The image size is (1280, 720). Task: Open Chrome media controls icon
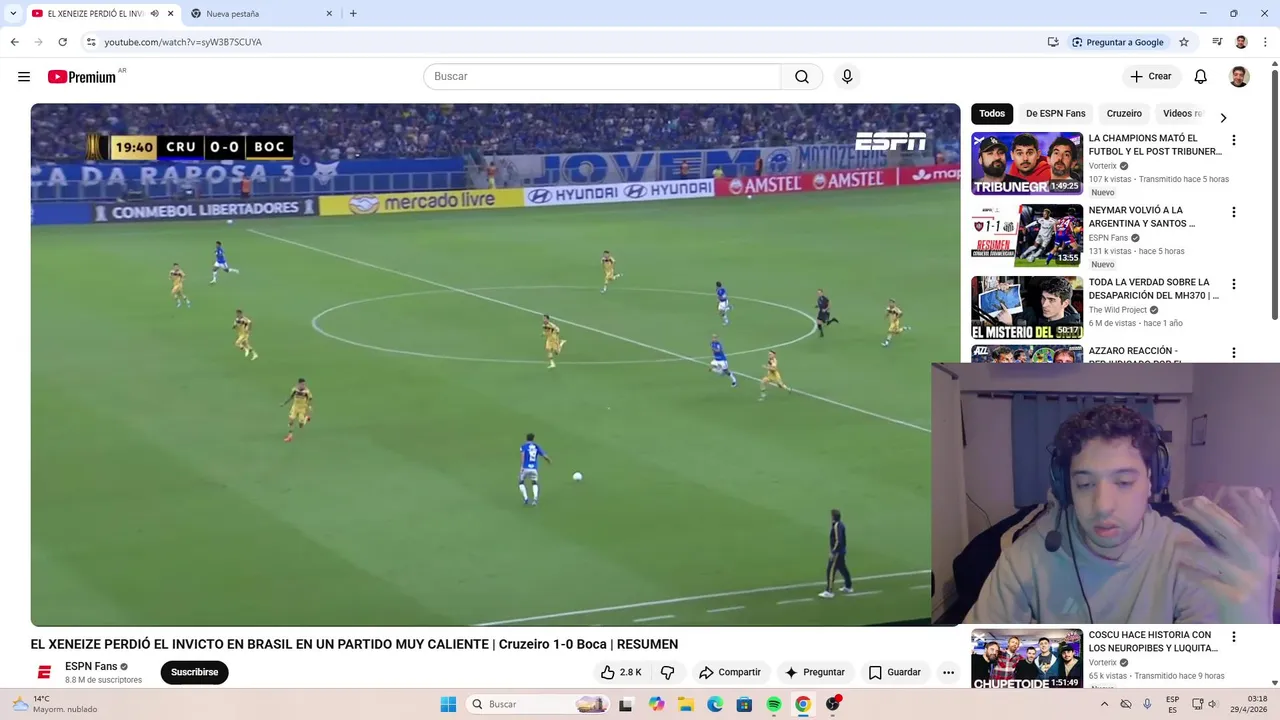[x=1217, y=42]
